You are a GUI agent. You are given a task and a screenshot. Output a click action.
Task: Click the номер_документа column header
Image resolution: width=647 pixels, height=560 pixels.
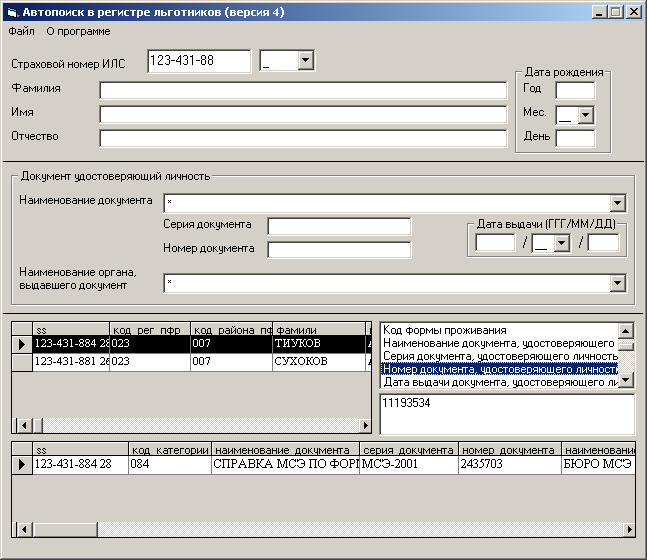(509, 450)
